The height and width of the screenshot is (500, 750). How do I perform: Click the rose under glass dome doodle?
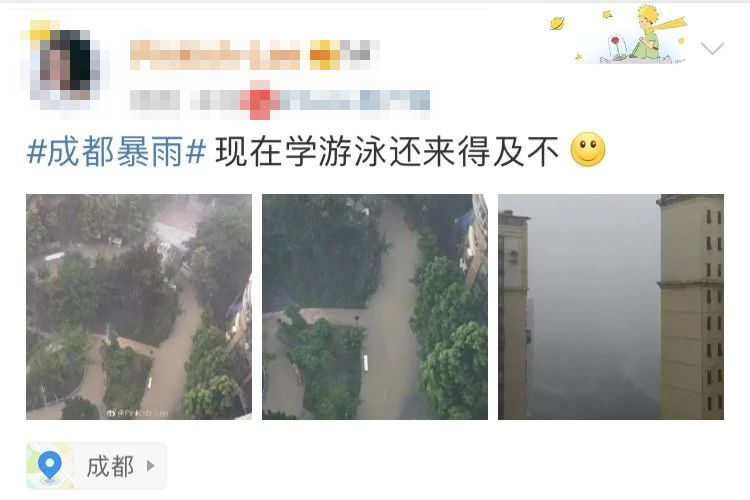[x=616, y=48]
